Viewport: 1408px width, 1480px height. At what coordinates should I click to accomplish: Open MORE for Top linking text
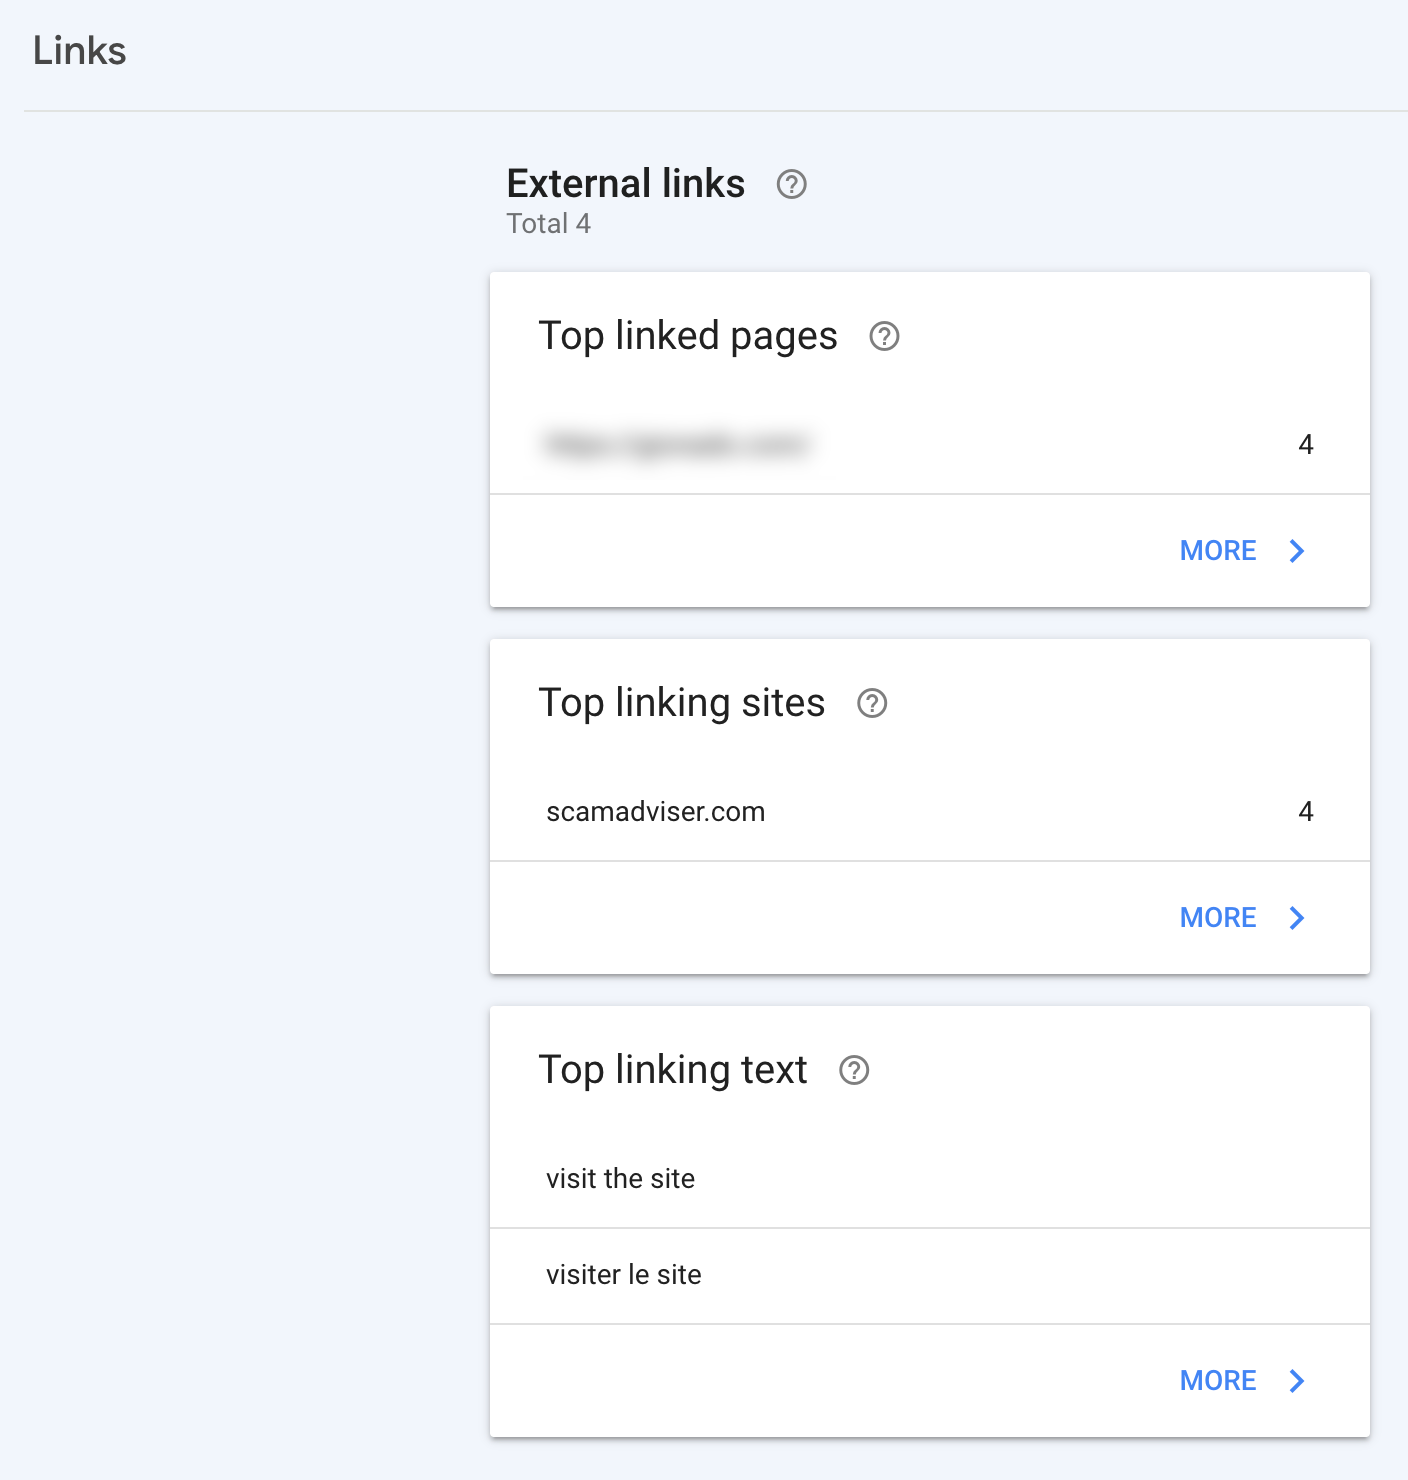(x=1218, y=1381)
